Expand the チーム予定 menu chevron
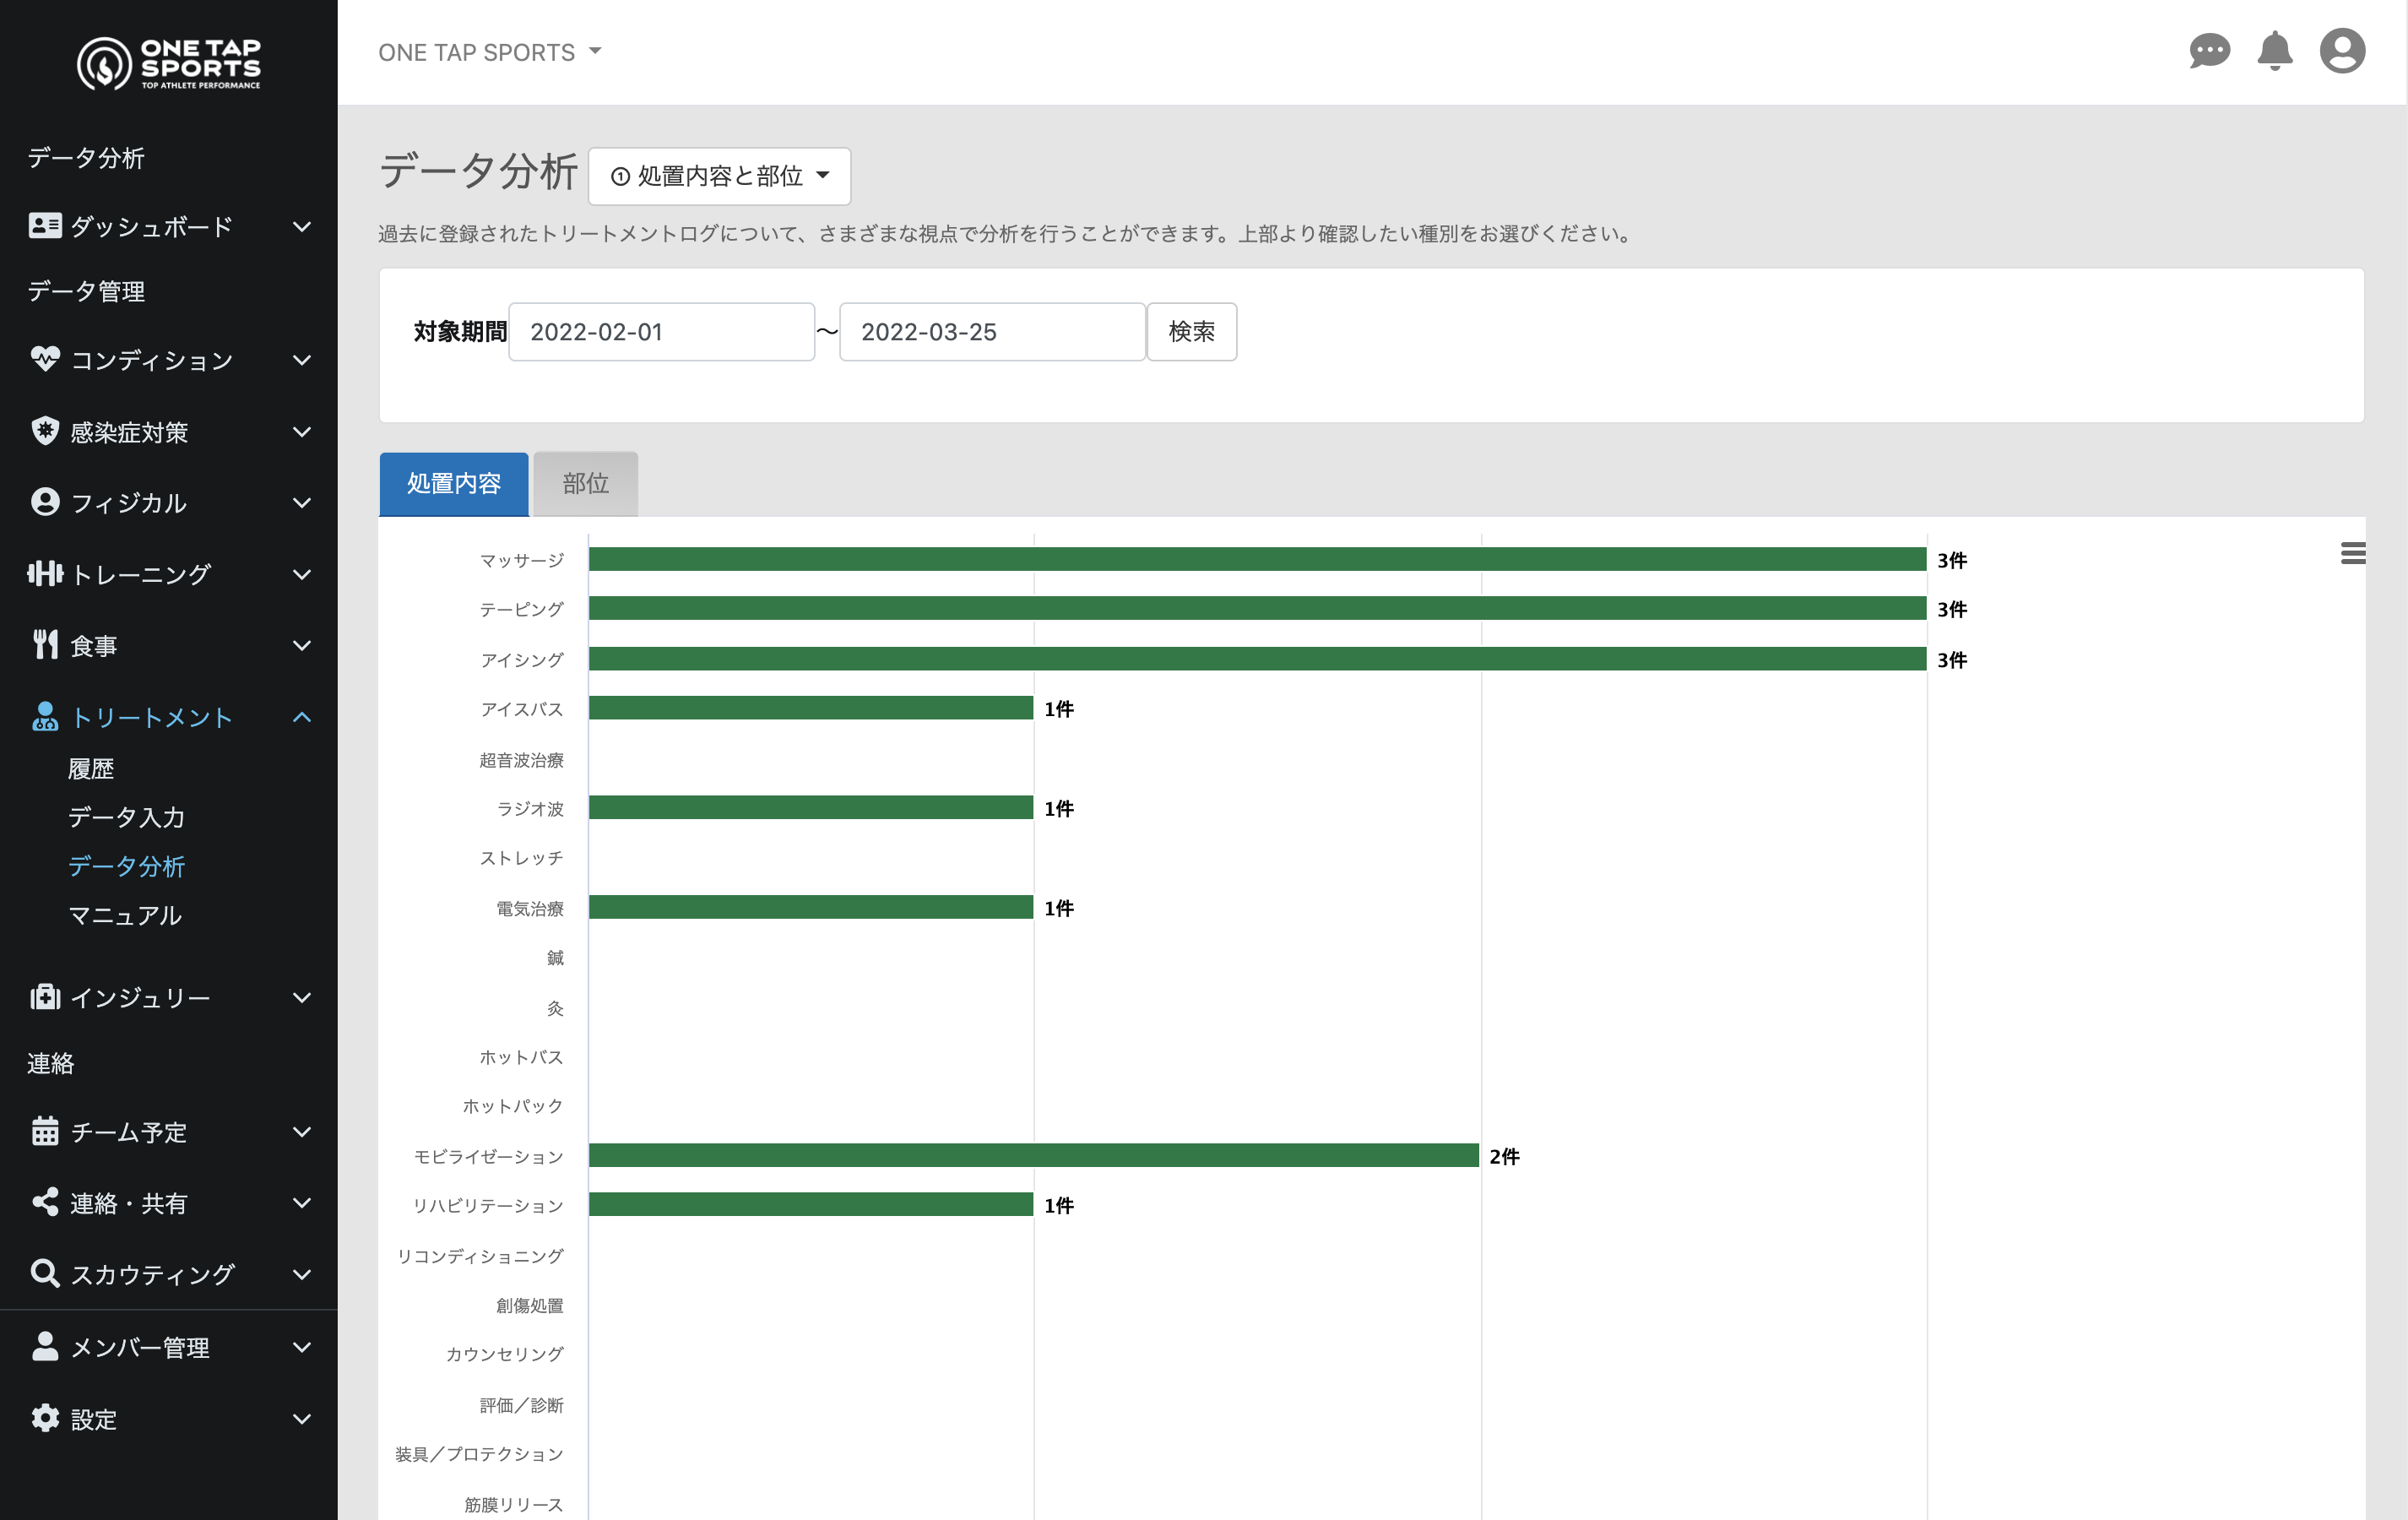The image size is (2408, 1520). [x=302, y=1132]
